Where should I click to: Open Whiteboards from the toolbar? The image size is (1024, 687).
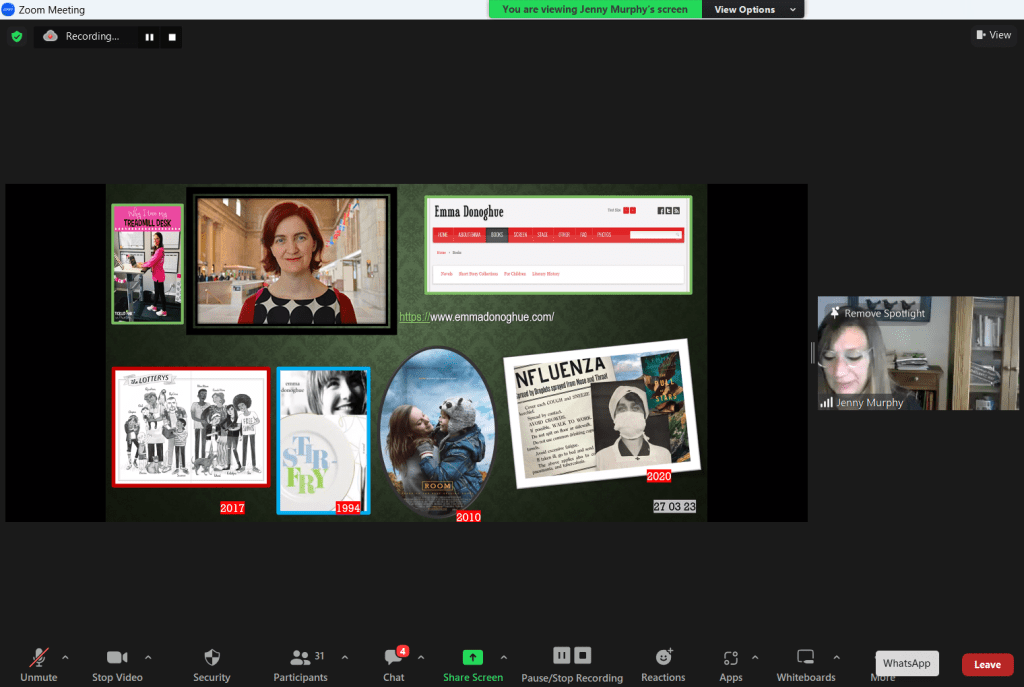pyautogui.click(x=805, y=658)
